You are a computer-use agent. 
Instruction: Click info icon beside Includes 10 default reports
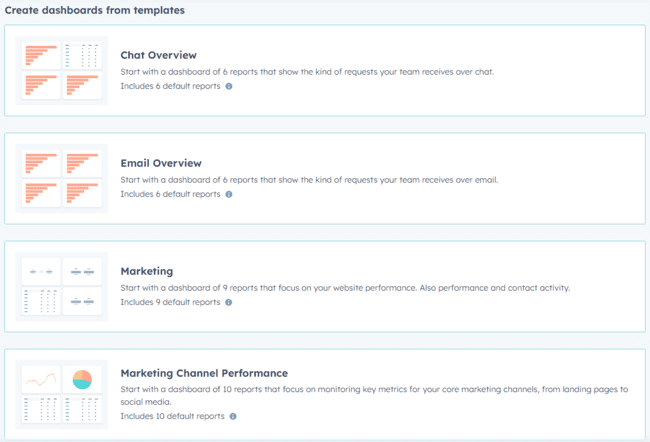point(233,416)
